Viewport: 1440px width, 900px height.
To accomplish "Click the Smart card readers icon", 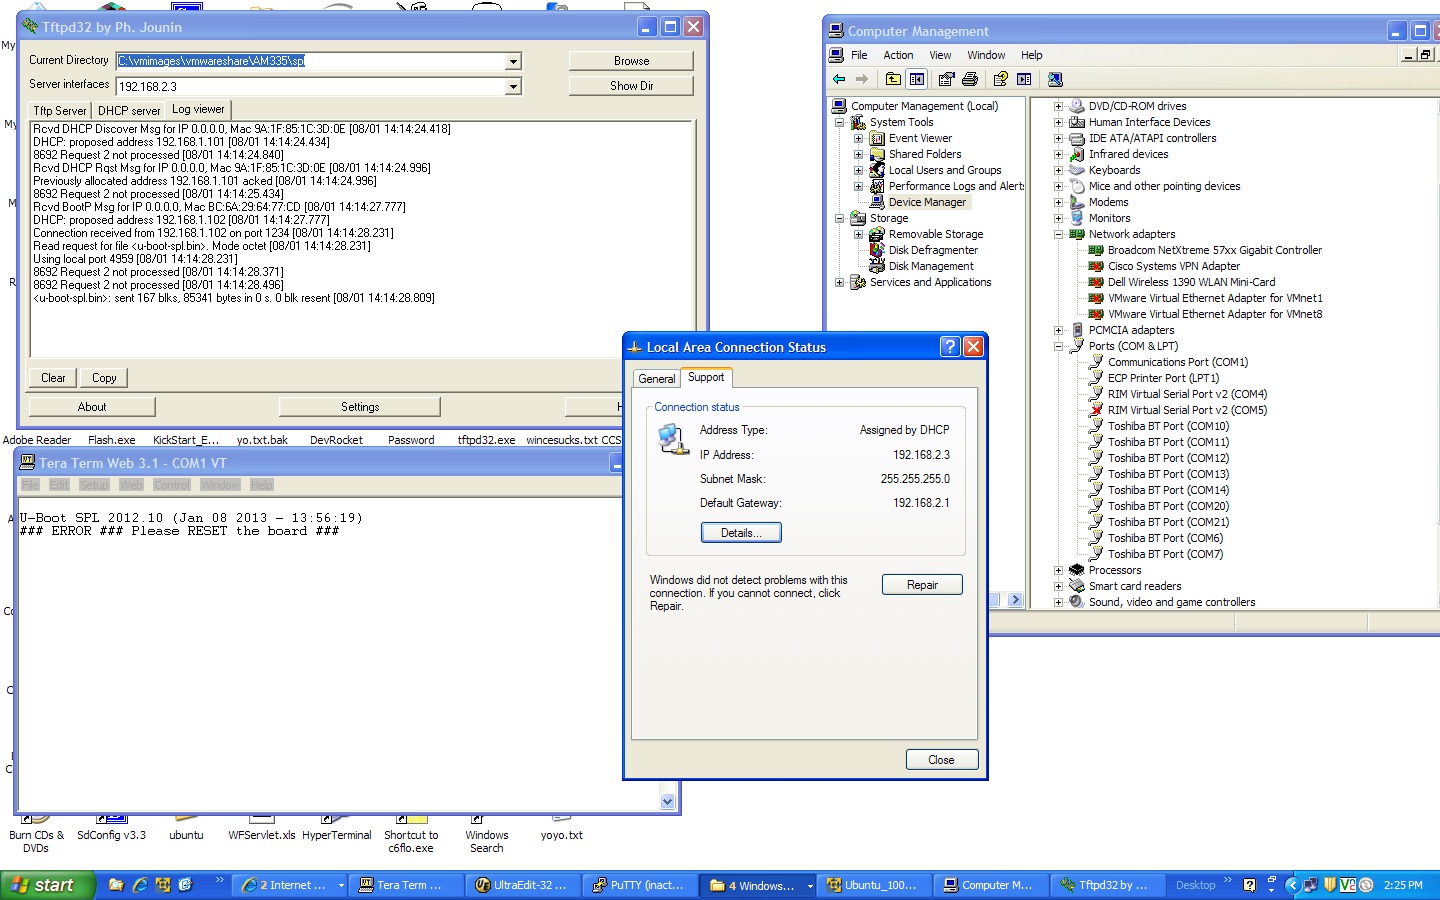I will point(1077,586).
